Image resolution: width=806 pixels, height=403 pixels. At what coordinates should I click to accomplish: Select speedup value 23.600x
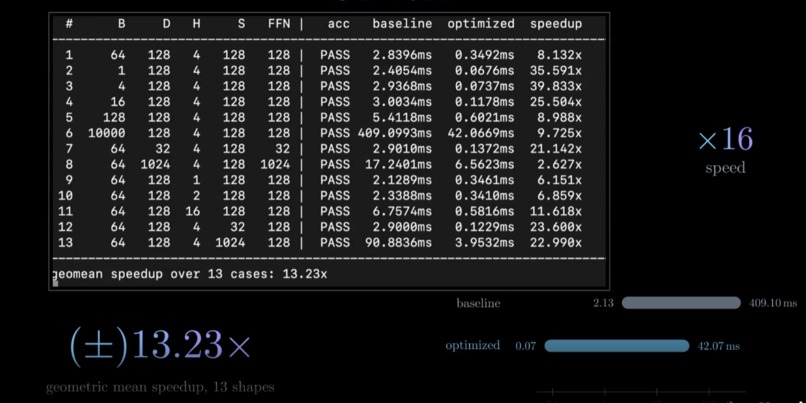[x=556, y=227]
